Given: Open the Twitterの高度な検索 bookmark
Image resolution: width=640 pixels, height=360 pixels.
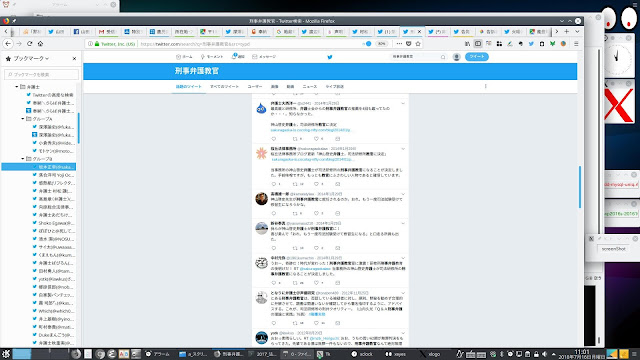Looking at the screenshot, I should coord(52,95).
